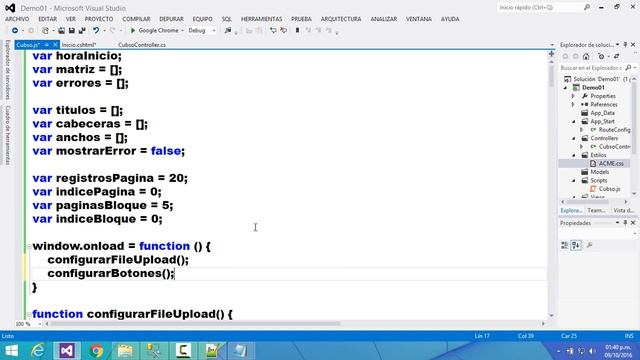Open the Debug configuration dropdown

[x=213, y=31]
